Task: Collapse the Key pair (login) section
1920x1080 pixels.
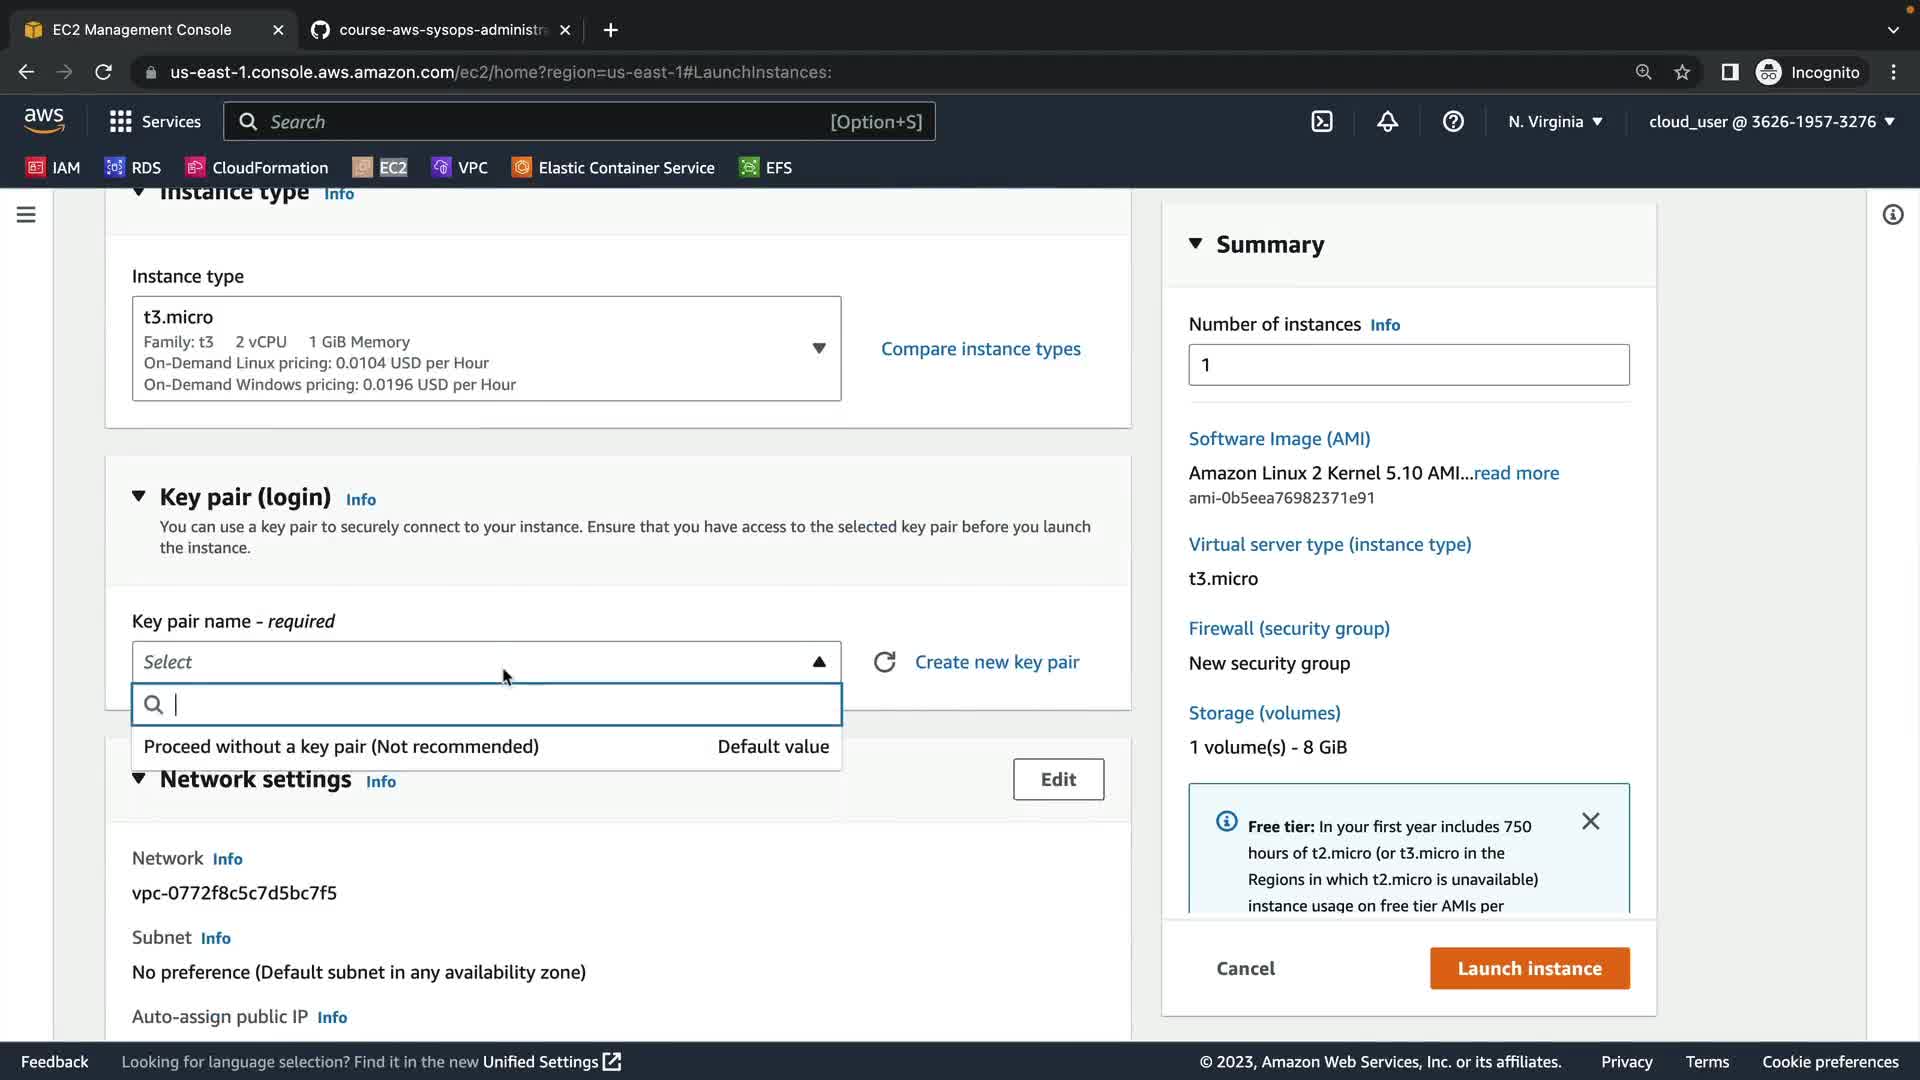Action: pyautogui.click(x=139, y=497)
